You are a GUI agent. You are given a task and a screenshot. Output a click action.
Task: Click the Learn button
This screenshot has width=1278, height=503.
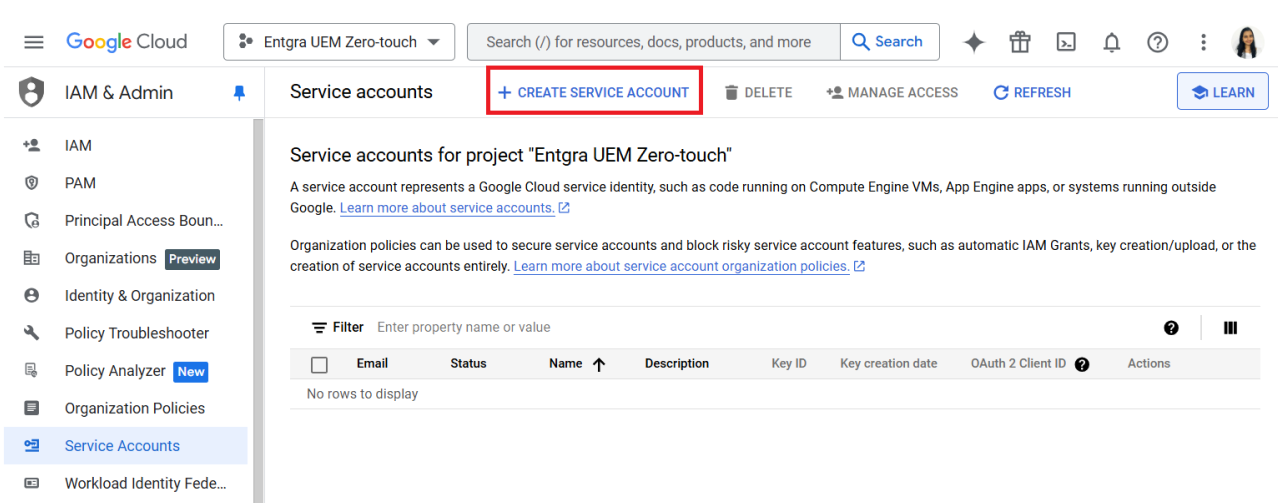coord(1223,92)
